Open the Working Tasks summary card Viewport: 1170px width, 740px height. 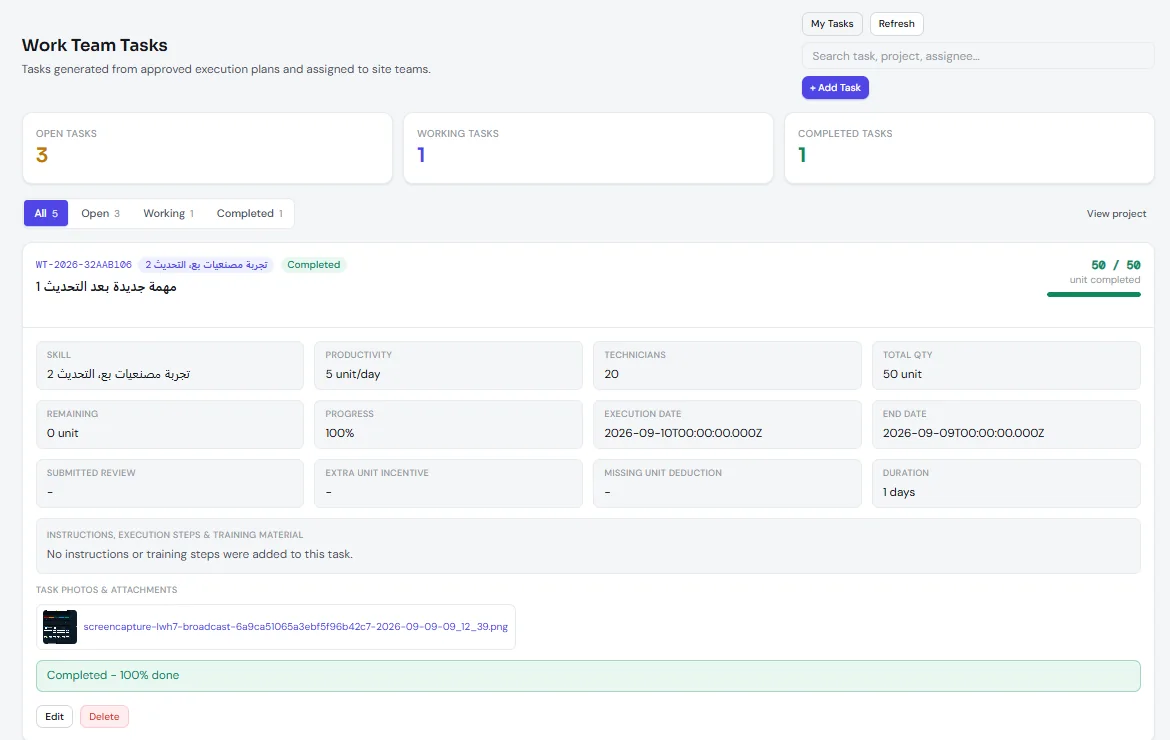(588, 148)
